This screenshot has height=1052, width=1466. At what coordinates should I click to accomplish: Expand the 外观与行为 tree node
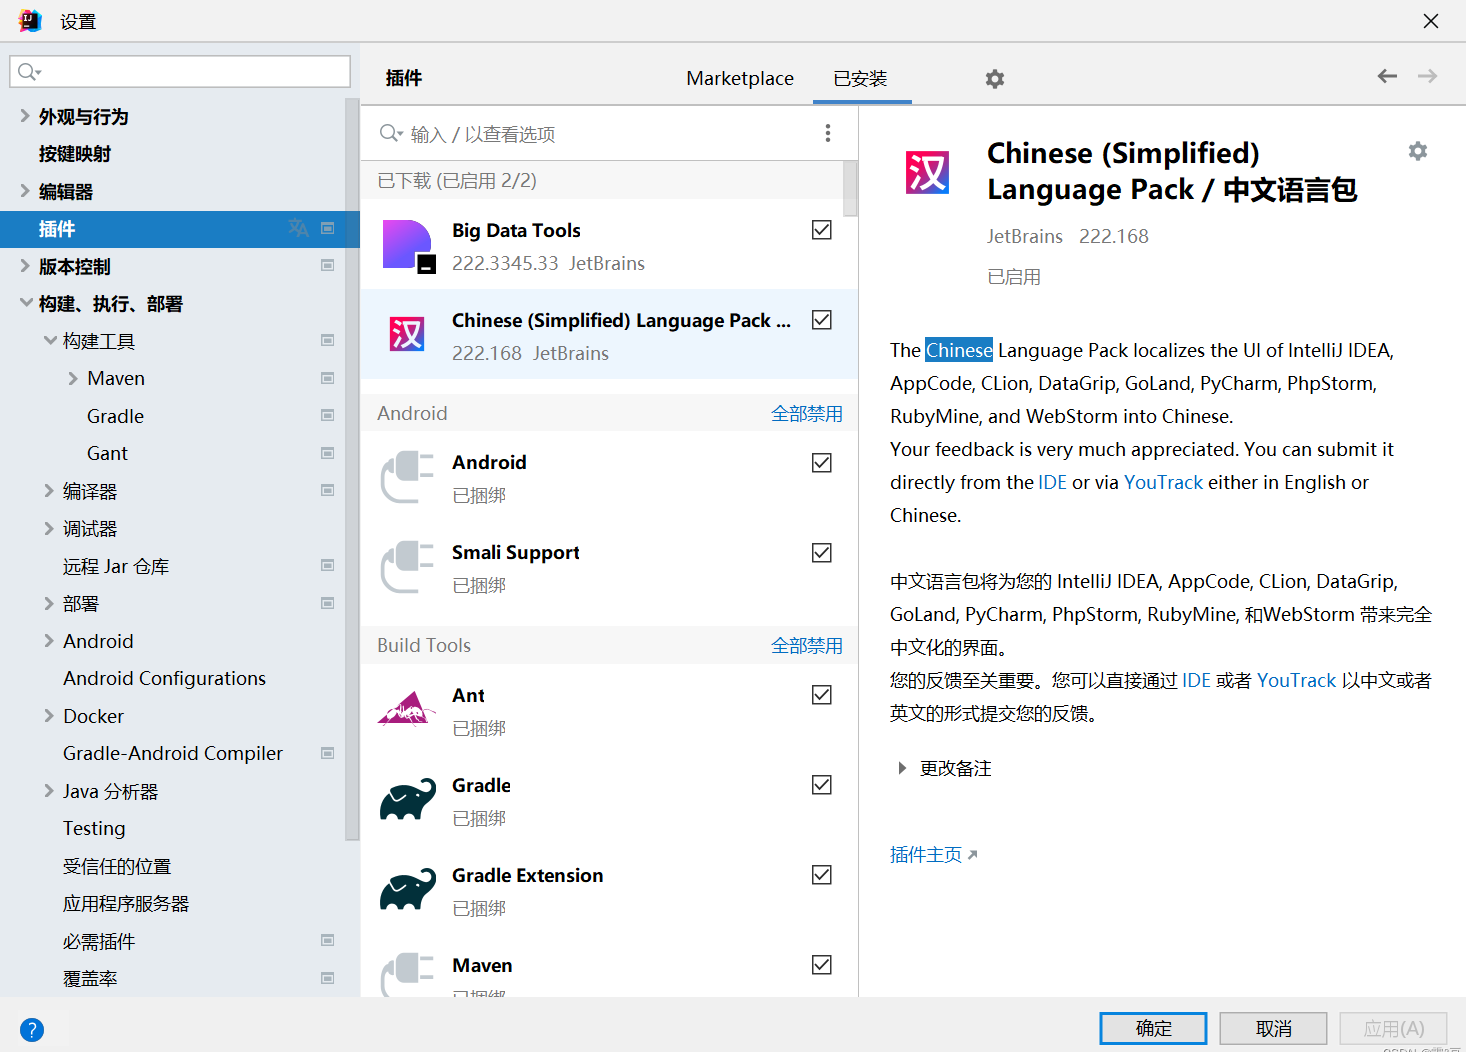click(25, 116)
